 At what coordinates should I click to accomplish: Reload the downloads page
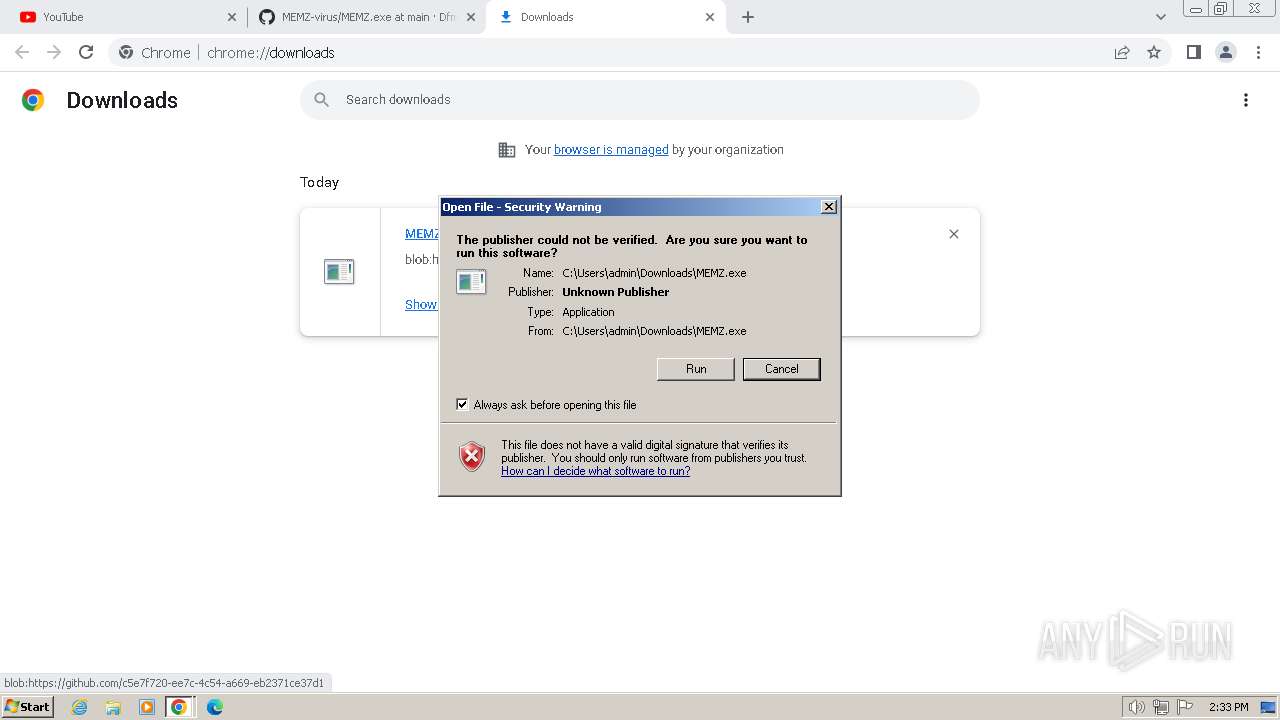point(86,52)
